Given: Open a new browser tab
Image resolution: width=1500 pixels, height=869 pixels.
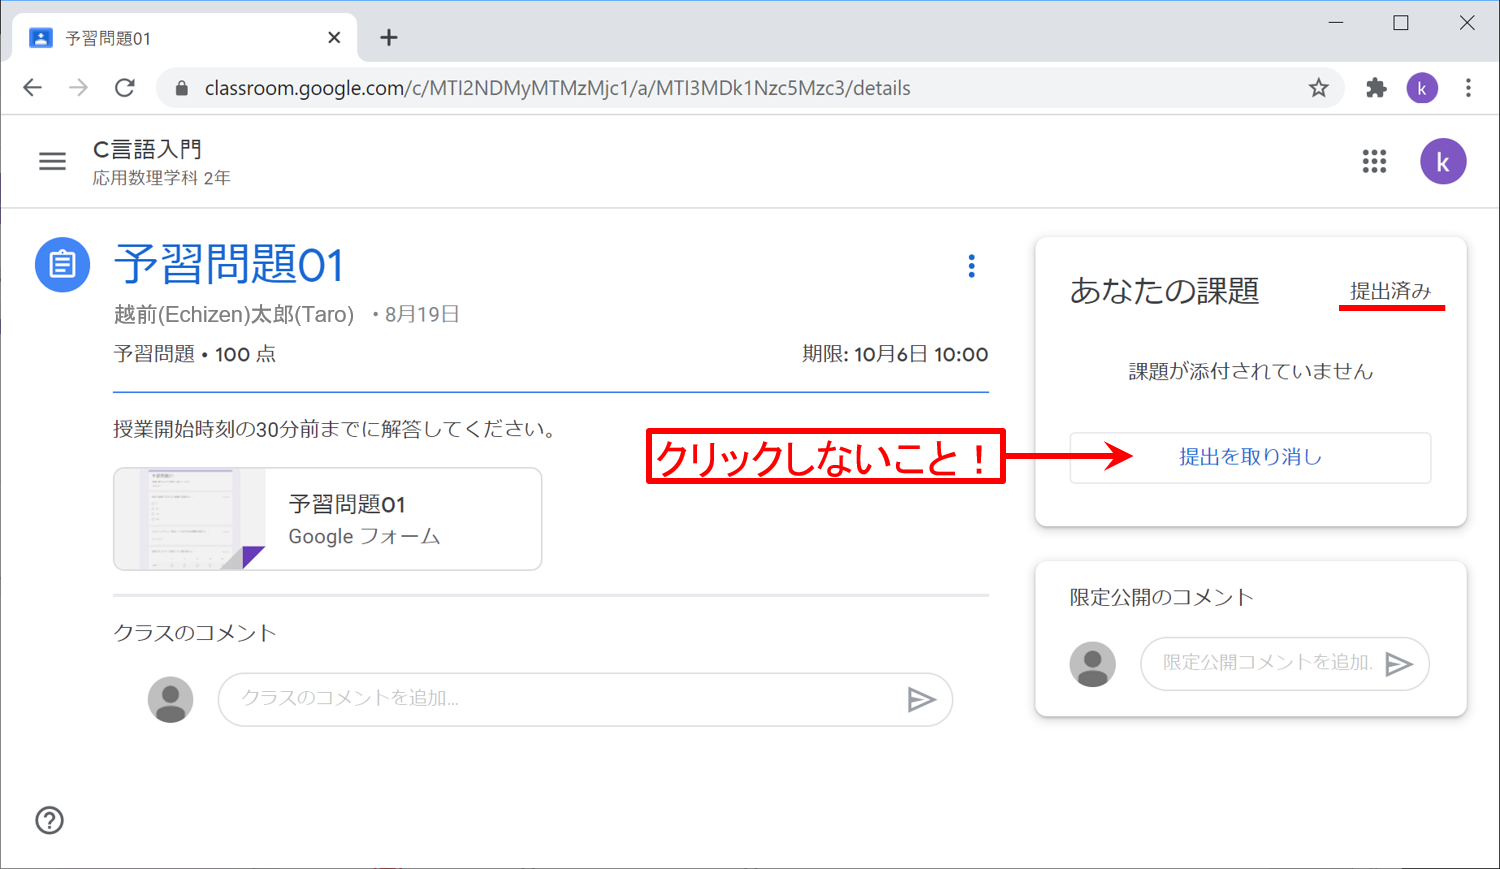Looking at the screenshot, I should 389,38.
